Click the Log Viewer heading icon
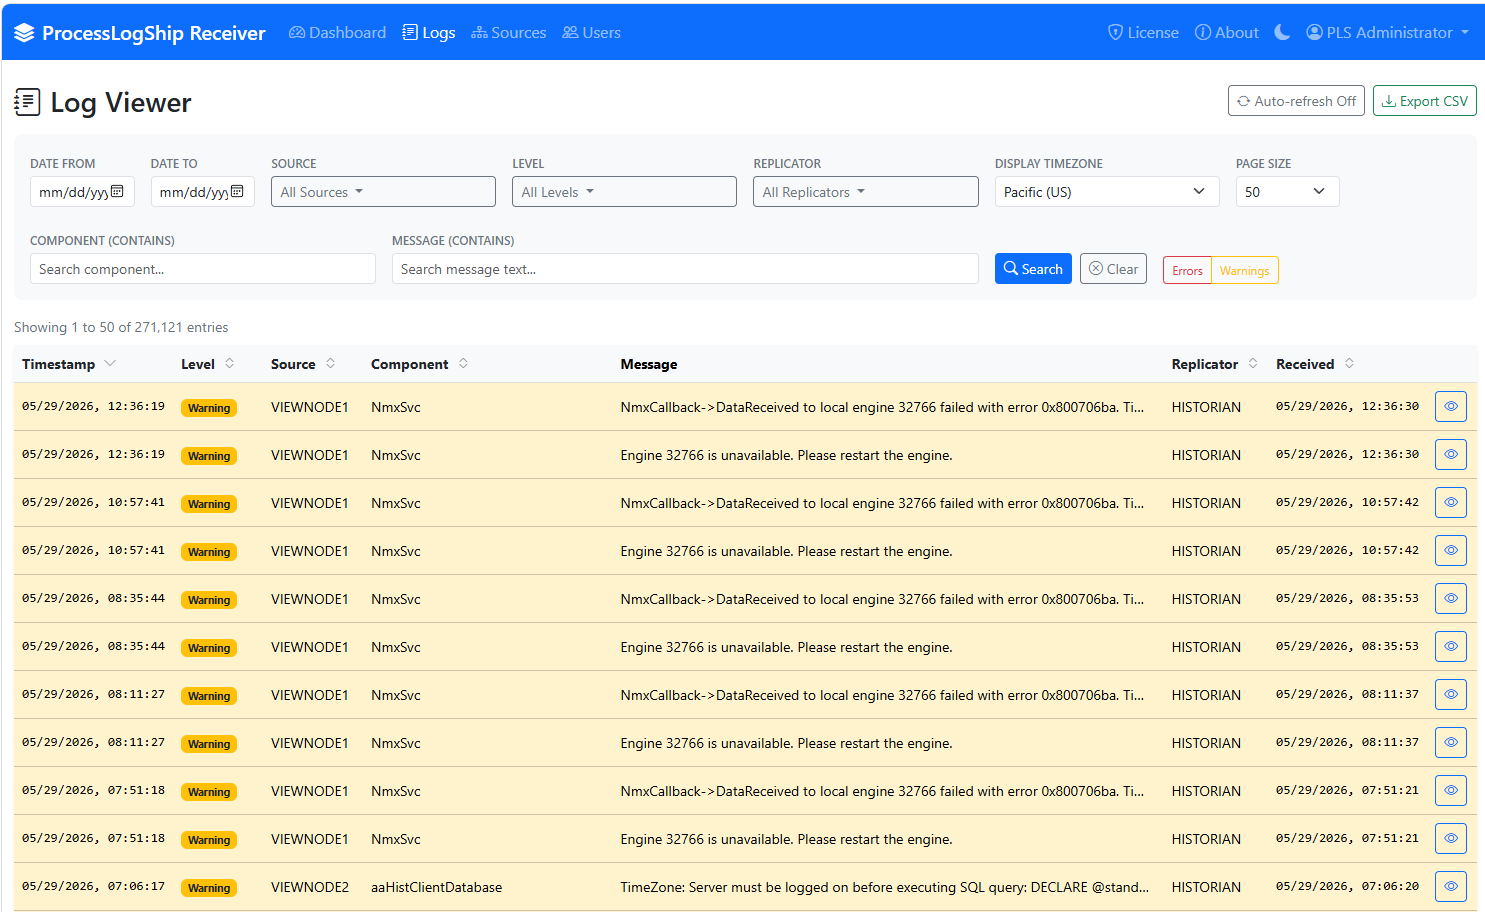This screenshot has height=912, width=1485. click(27, 102)
